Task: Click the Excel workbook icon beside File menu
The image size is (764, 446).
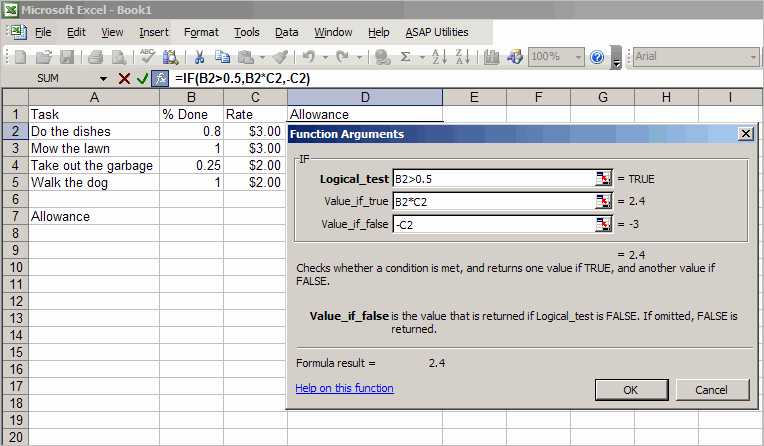Action: (19, 32)
